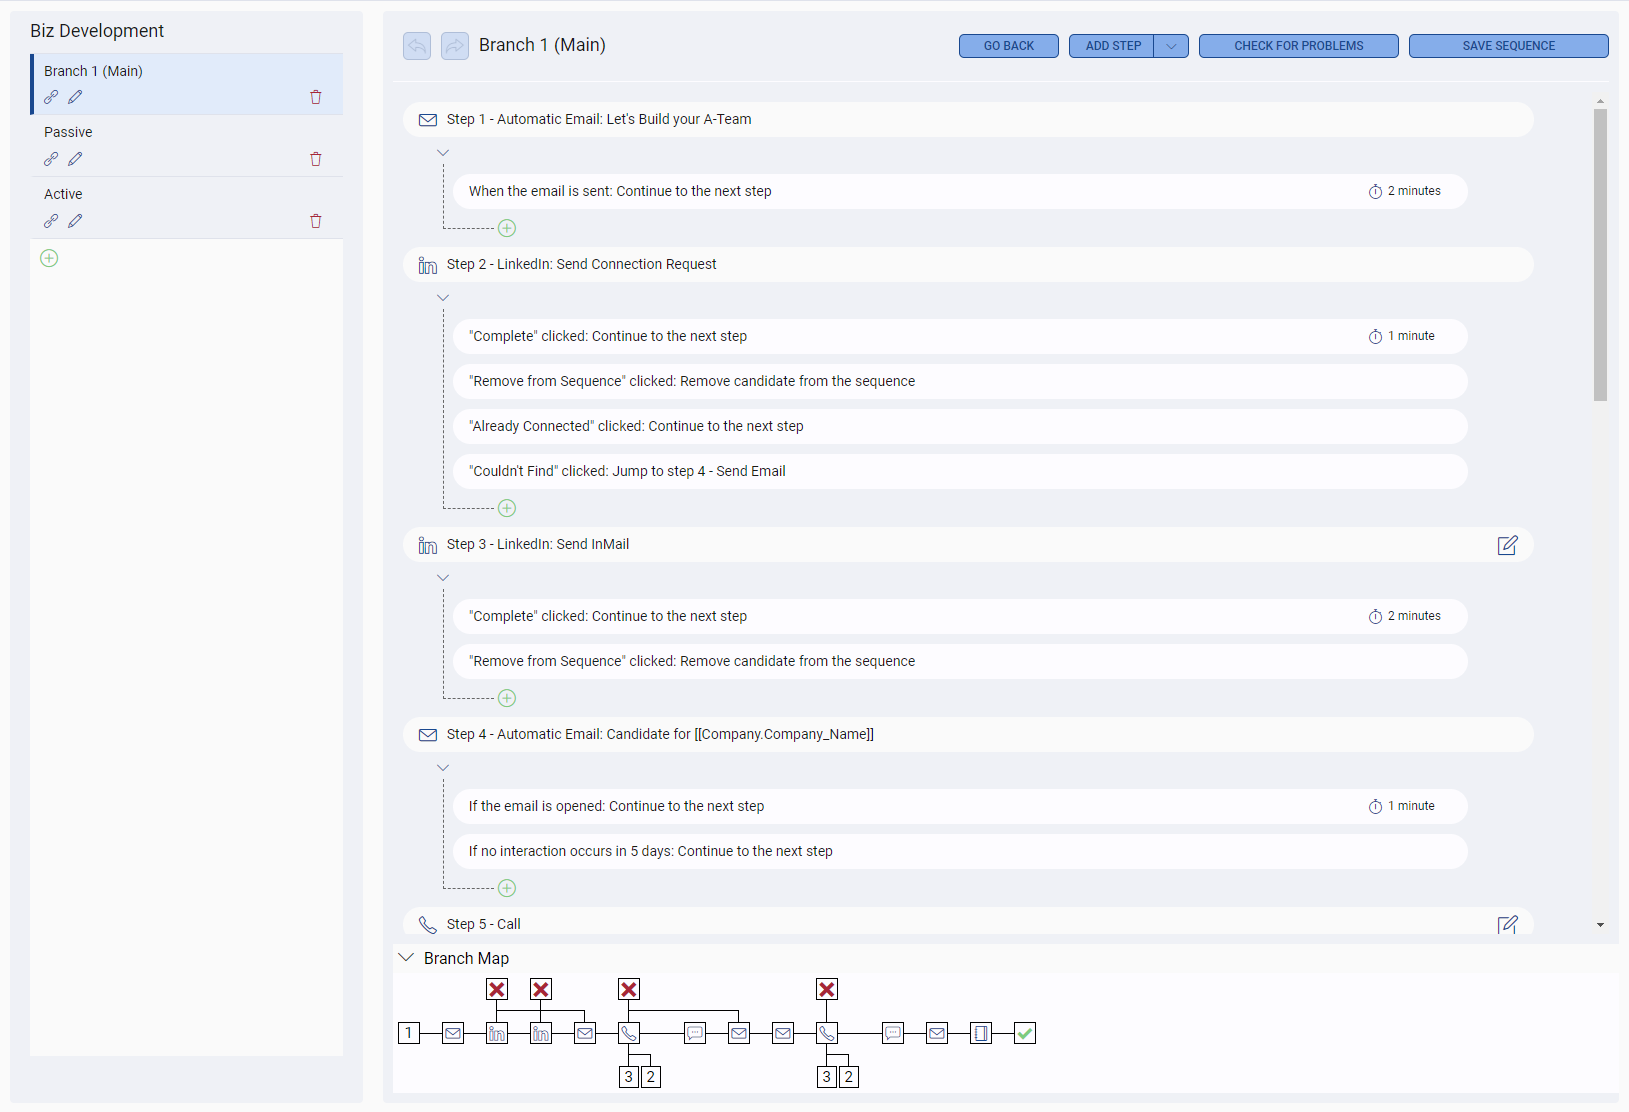
Task: Click the green checkmark node in Branch Map
Action: coord(1024,1033)
